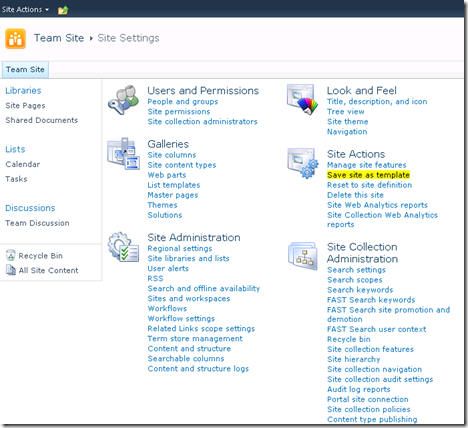Open Search and offline availability
The height and width of the screenshot is (428, 468).
(204, 288)
